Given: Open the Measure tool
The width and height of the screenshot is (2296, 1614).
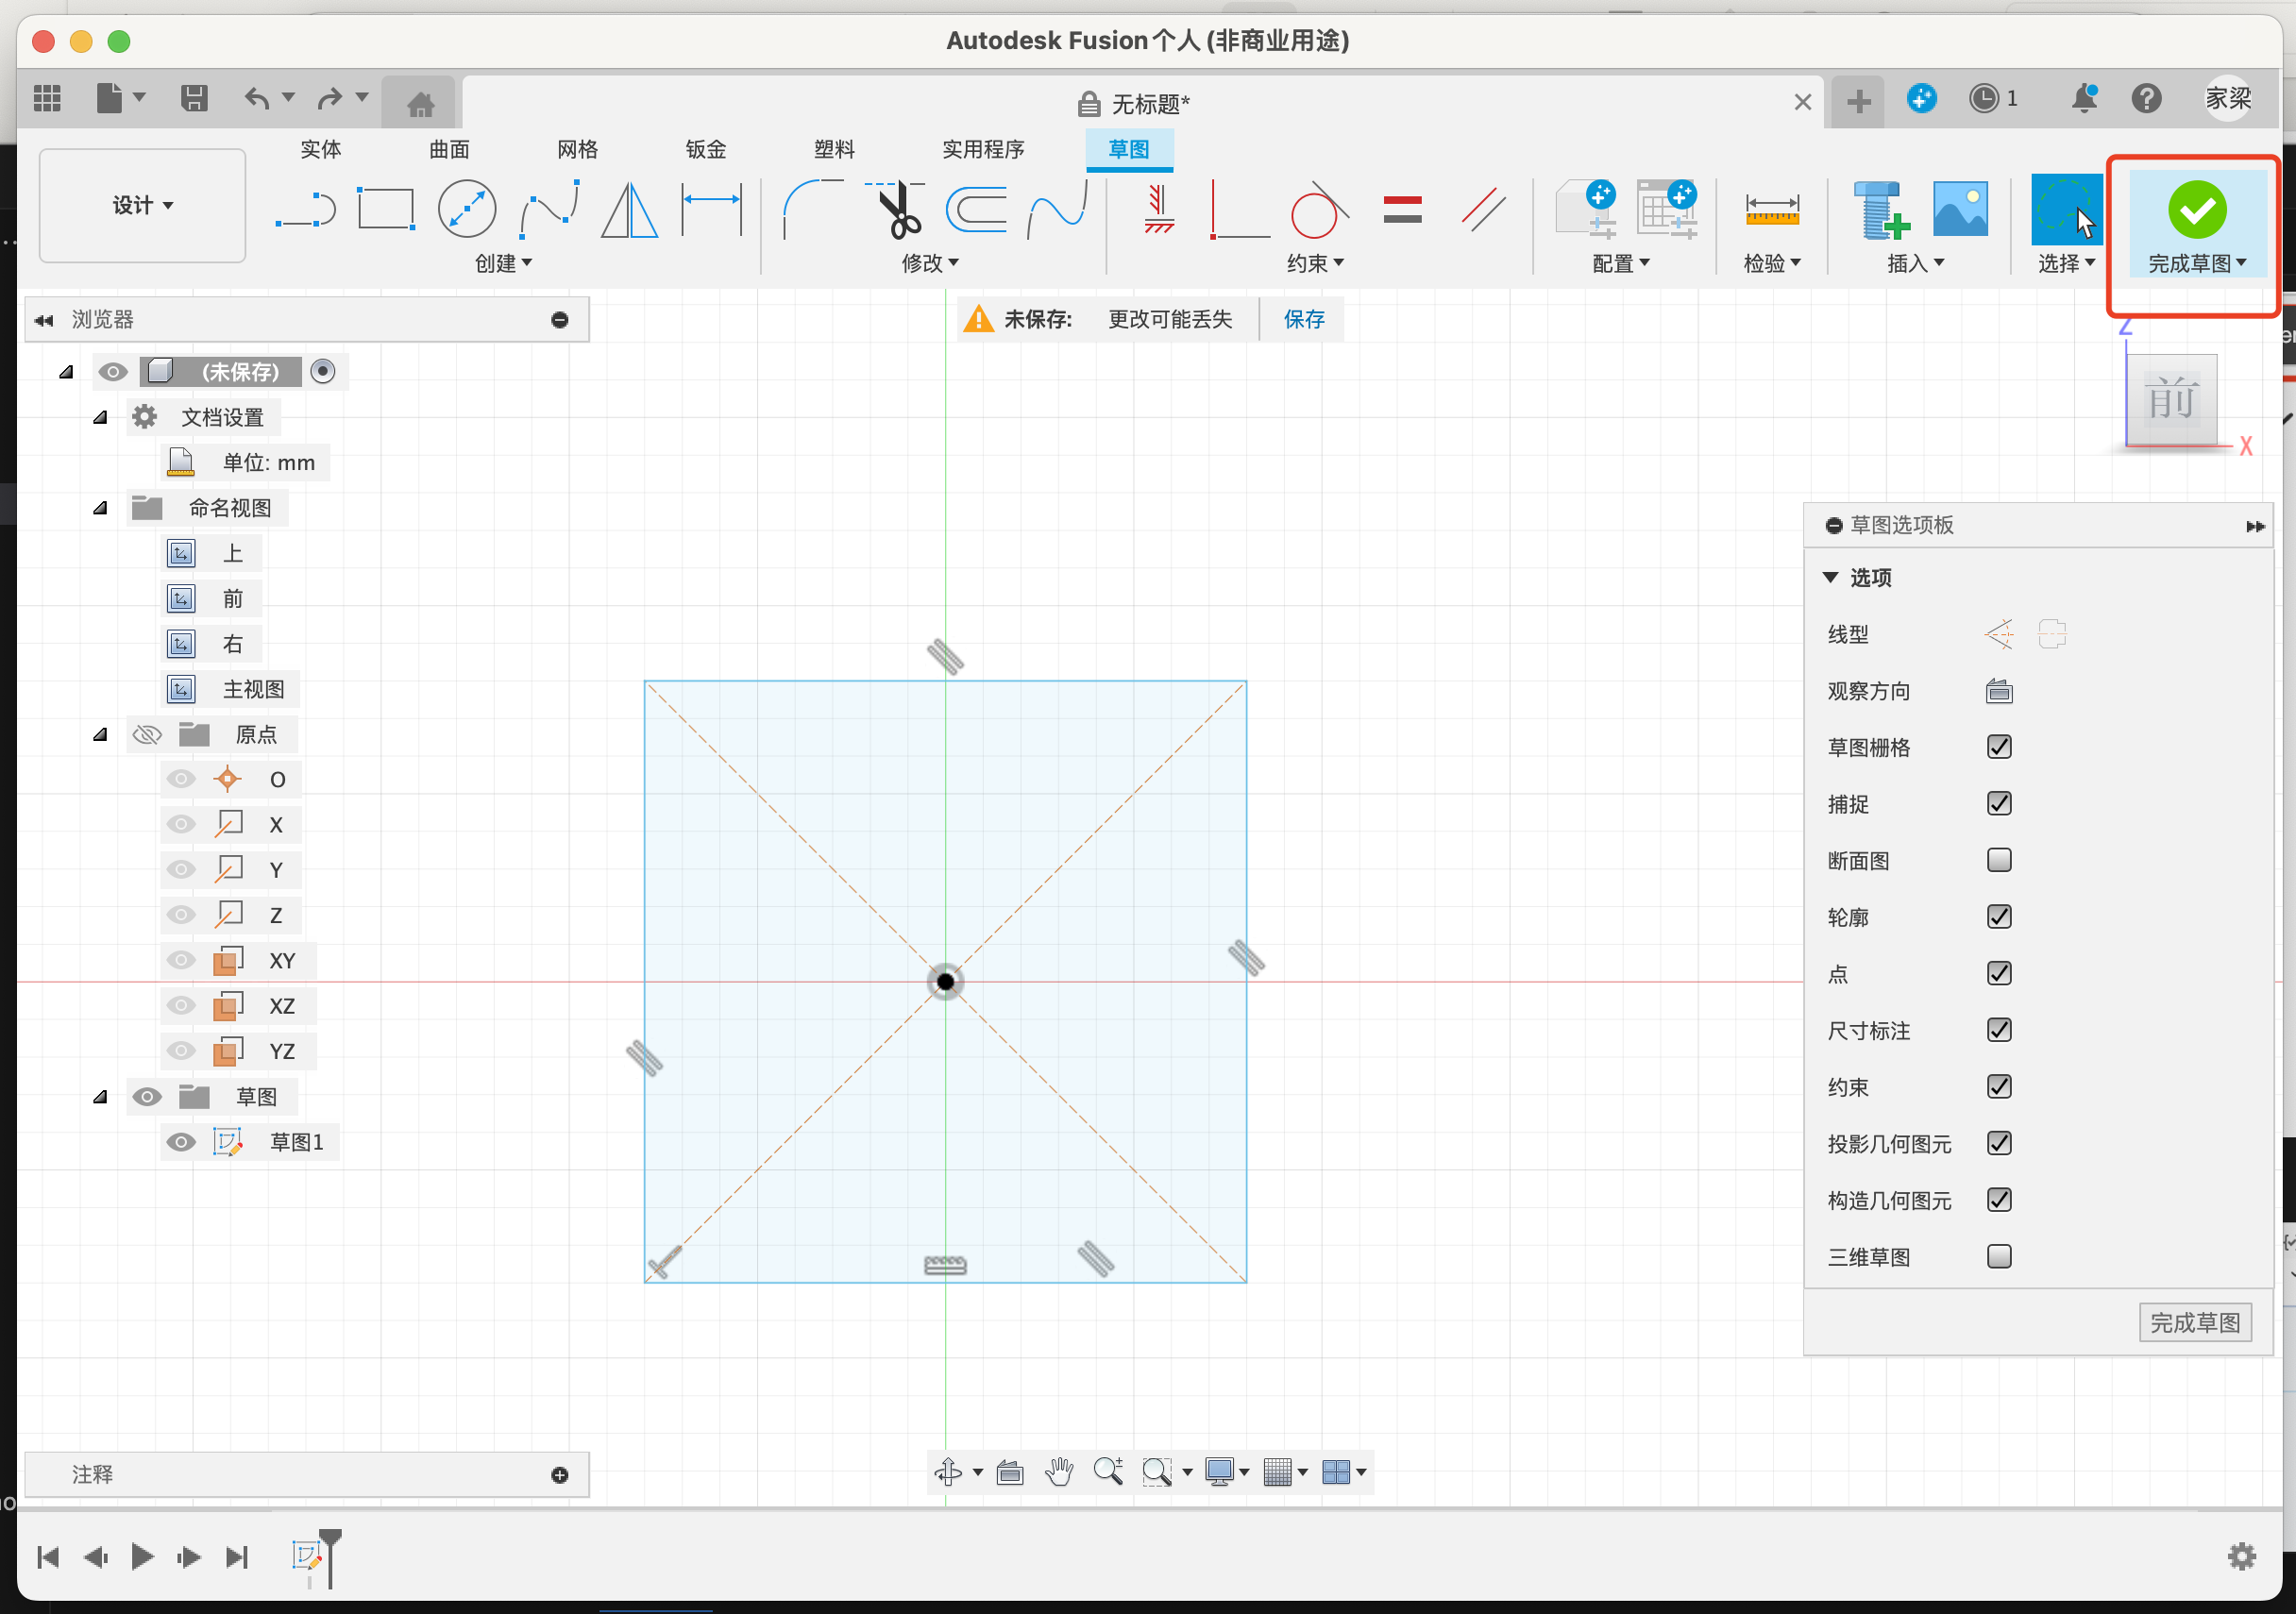Looking at the screenshot, I should (1772, 209).
